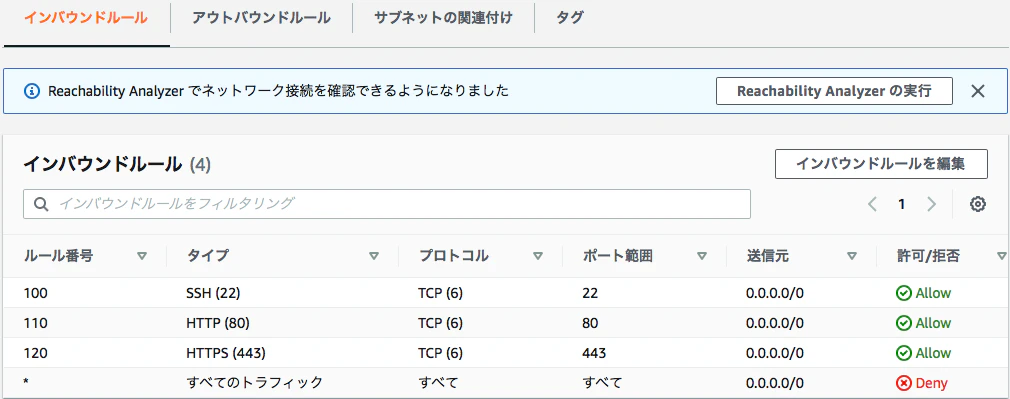Click the 0.0.0.0/0 source of rule 100

(x=775, y=293)
